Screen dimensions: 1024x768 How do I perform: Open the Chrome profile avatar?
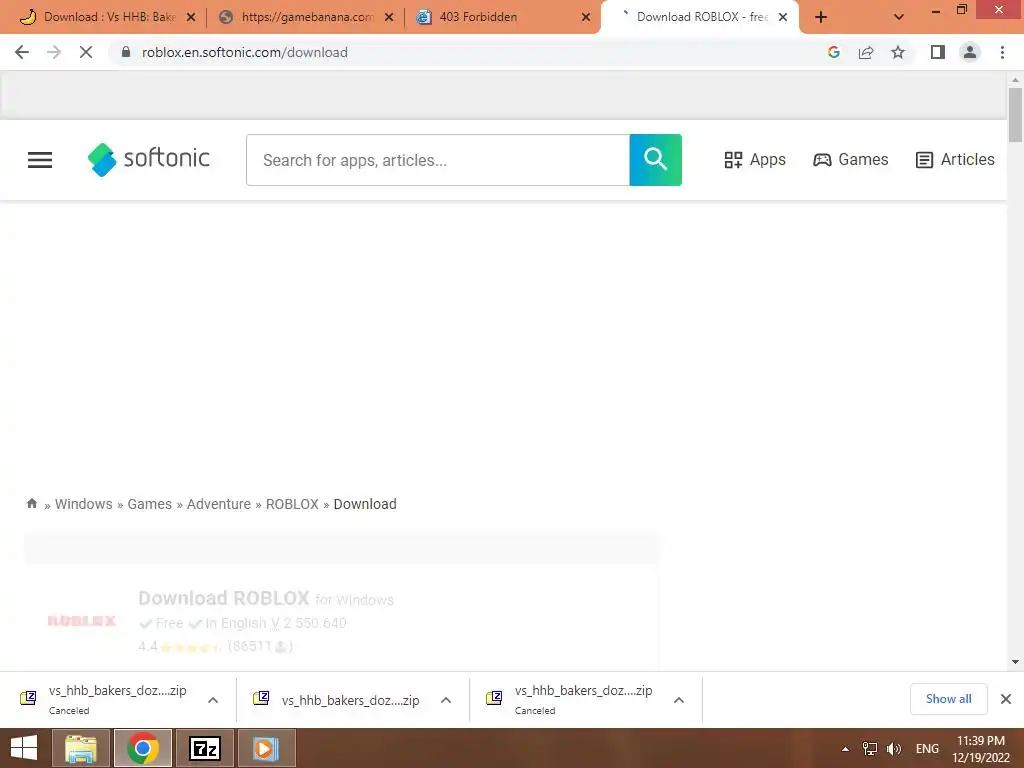pyautogui.click(x=970, y=52)
